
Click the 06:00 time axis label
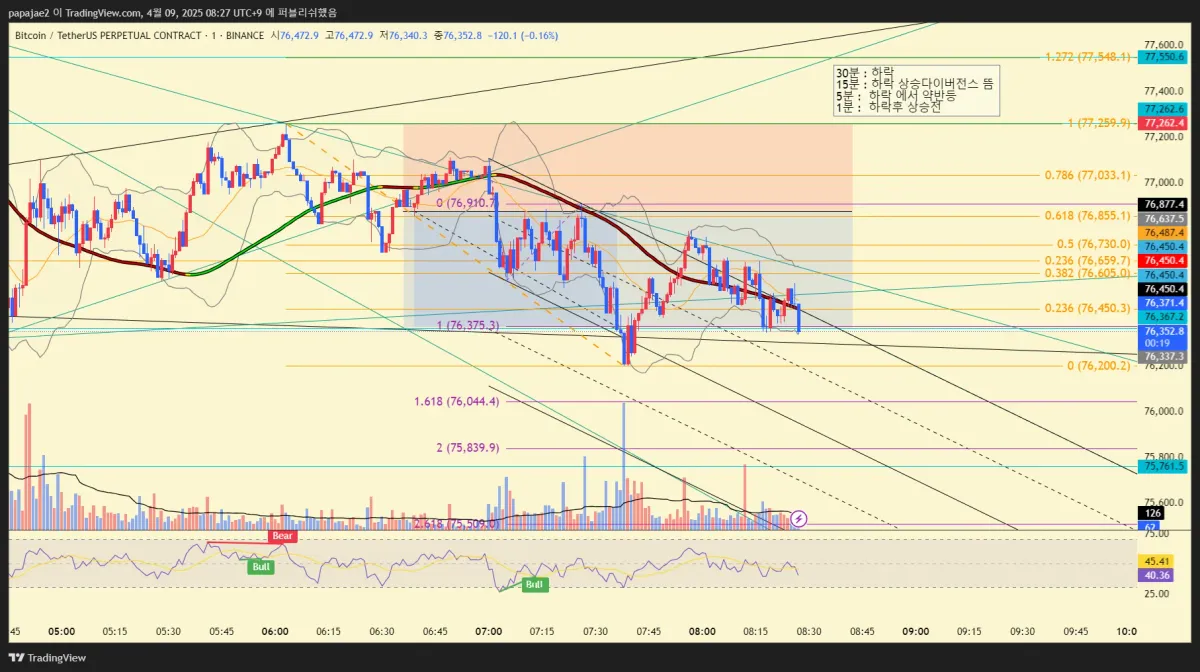[275, 631]
